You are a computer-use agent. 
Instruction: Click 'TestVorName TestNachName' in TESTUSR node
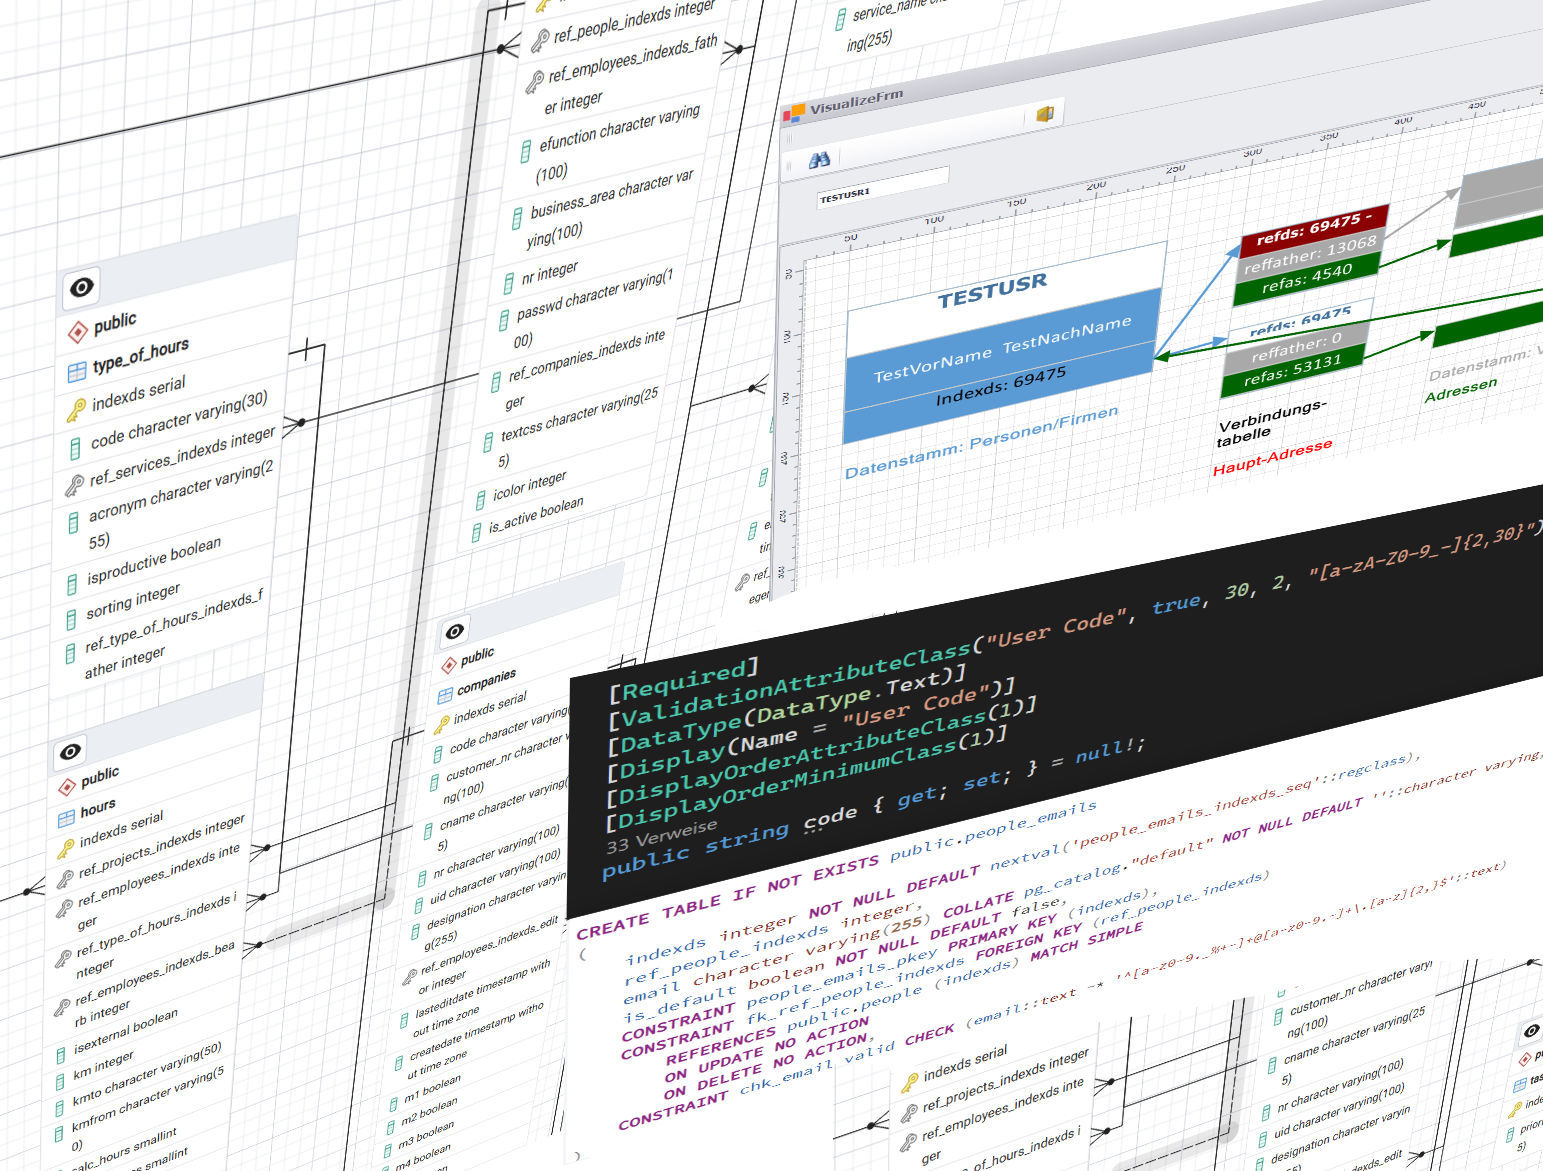click(1002, 349)
